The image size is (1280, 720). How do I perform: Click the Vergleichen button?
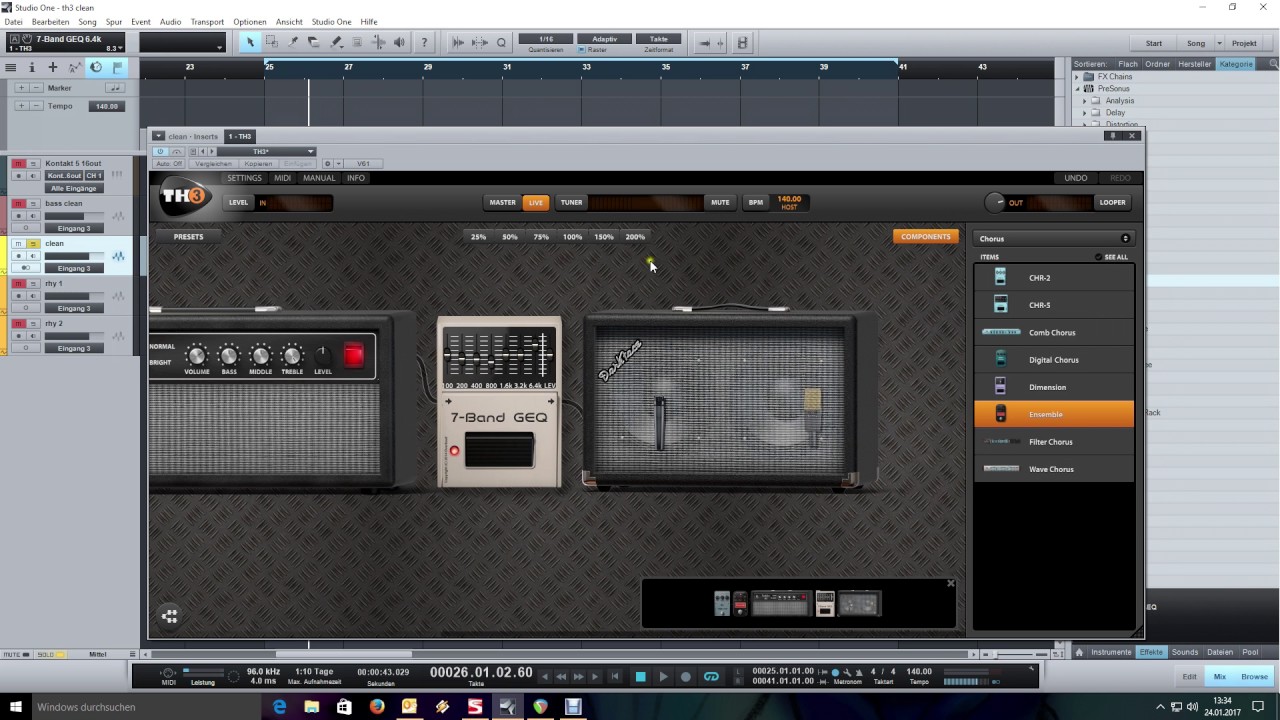click(x=214, y=164)
